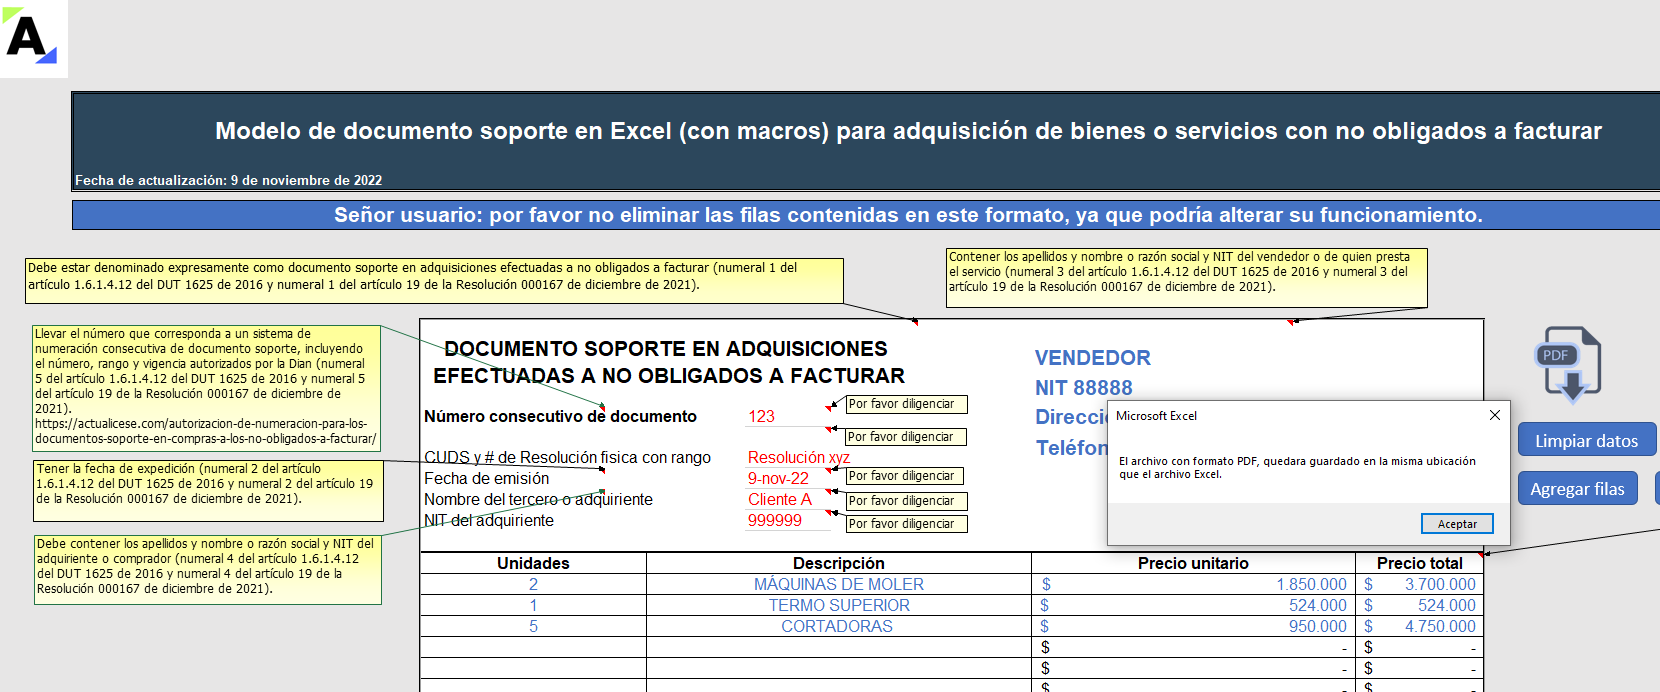Click the Agregar filas button
1660x692 pixels.
point(1577,489)
